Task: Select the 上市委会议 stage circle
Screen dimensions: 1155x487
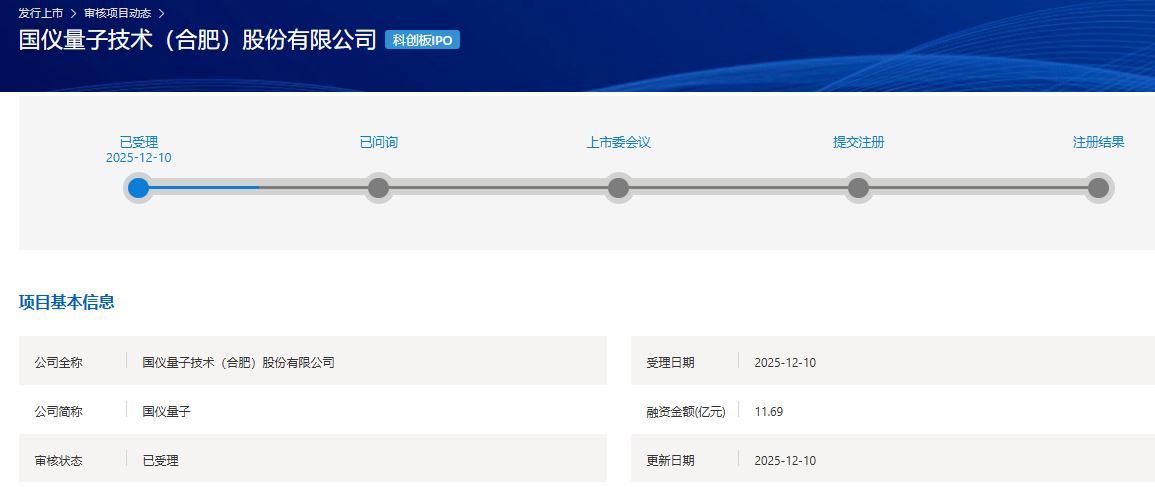Action: (x=618, y=187)
